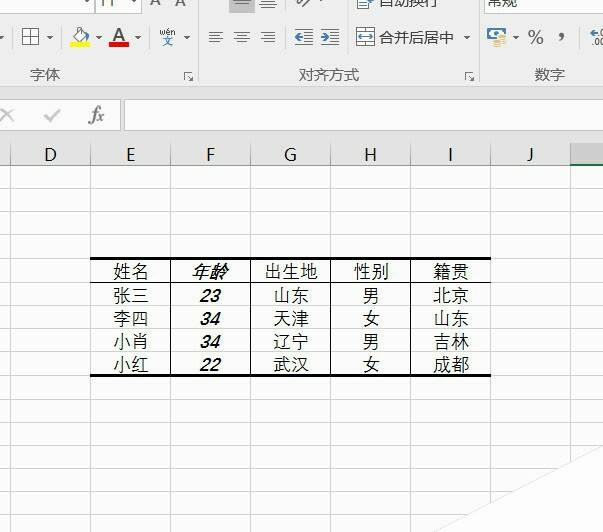Click the Borders grid icon
This screenshot has width=603, height=532.
(x=30, y=37)
